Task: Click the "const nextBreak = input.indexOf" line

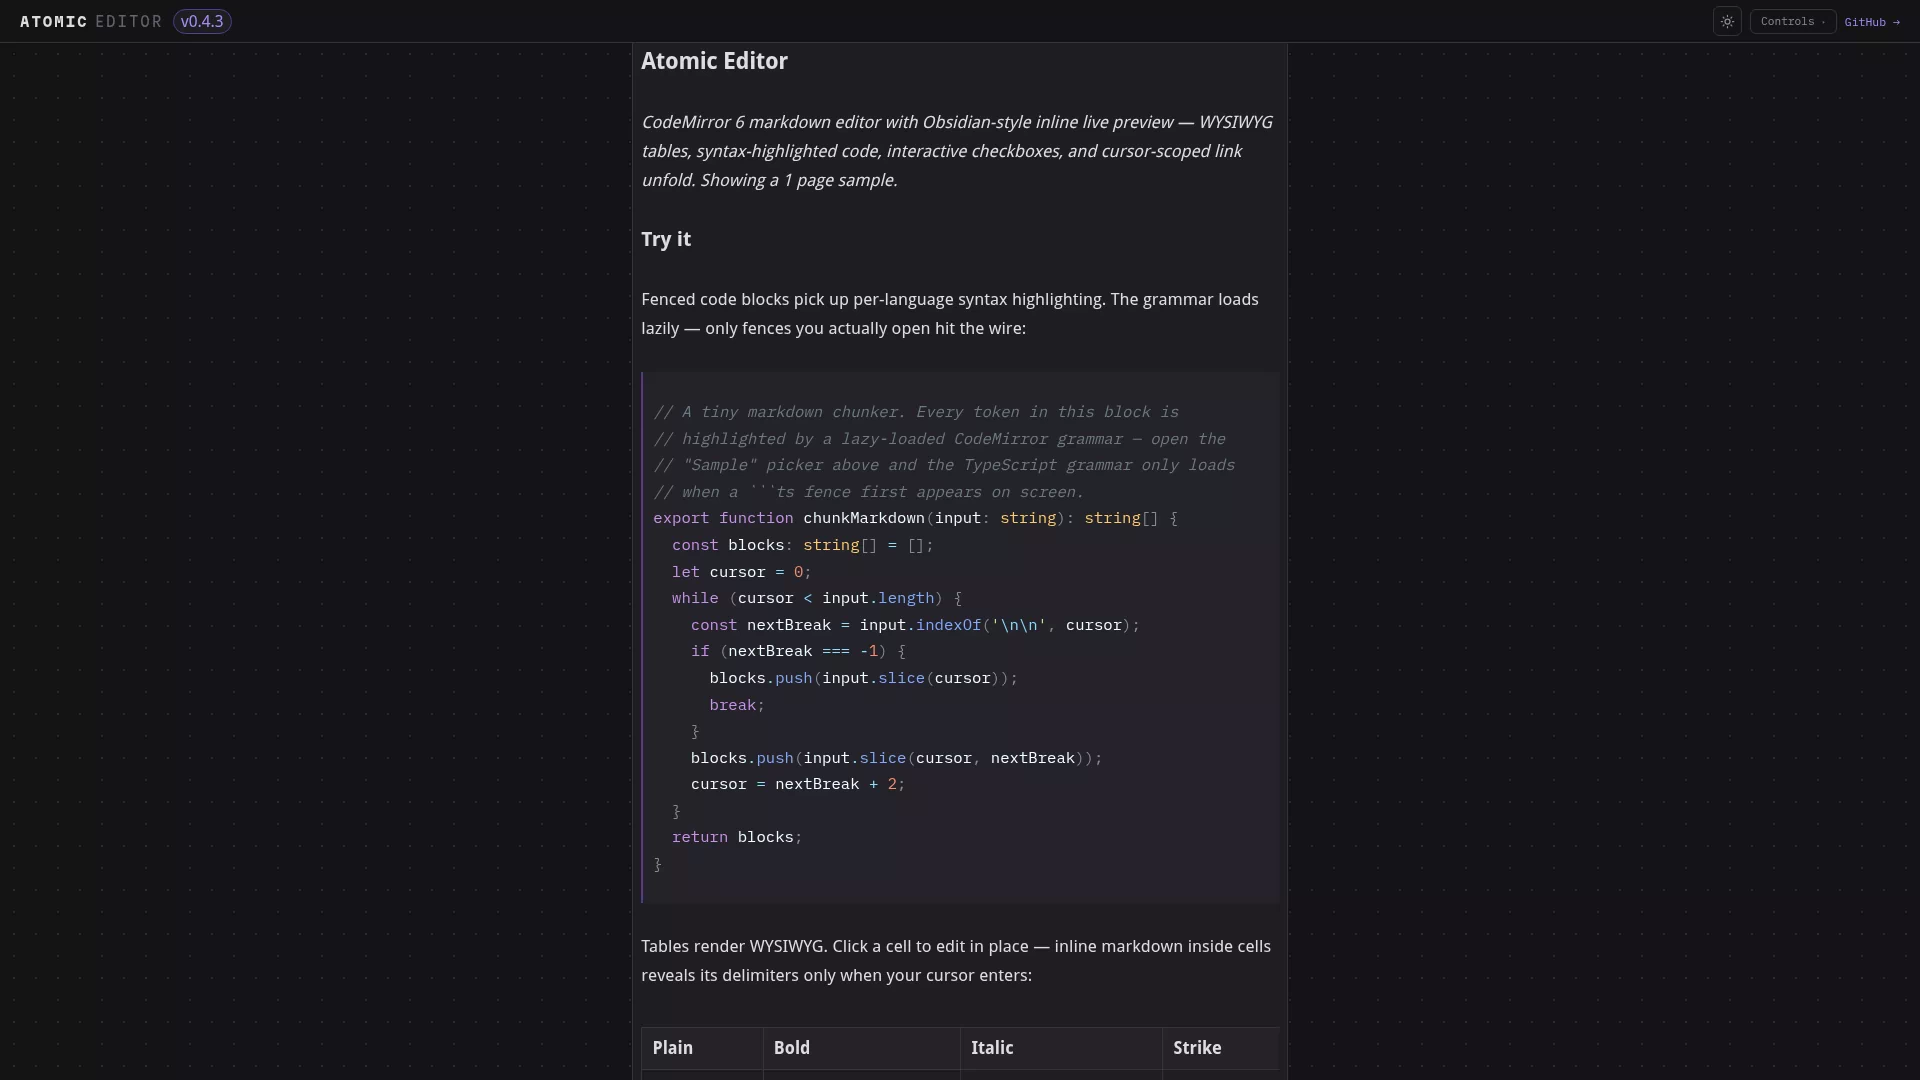Action: tap(915, 625)
